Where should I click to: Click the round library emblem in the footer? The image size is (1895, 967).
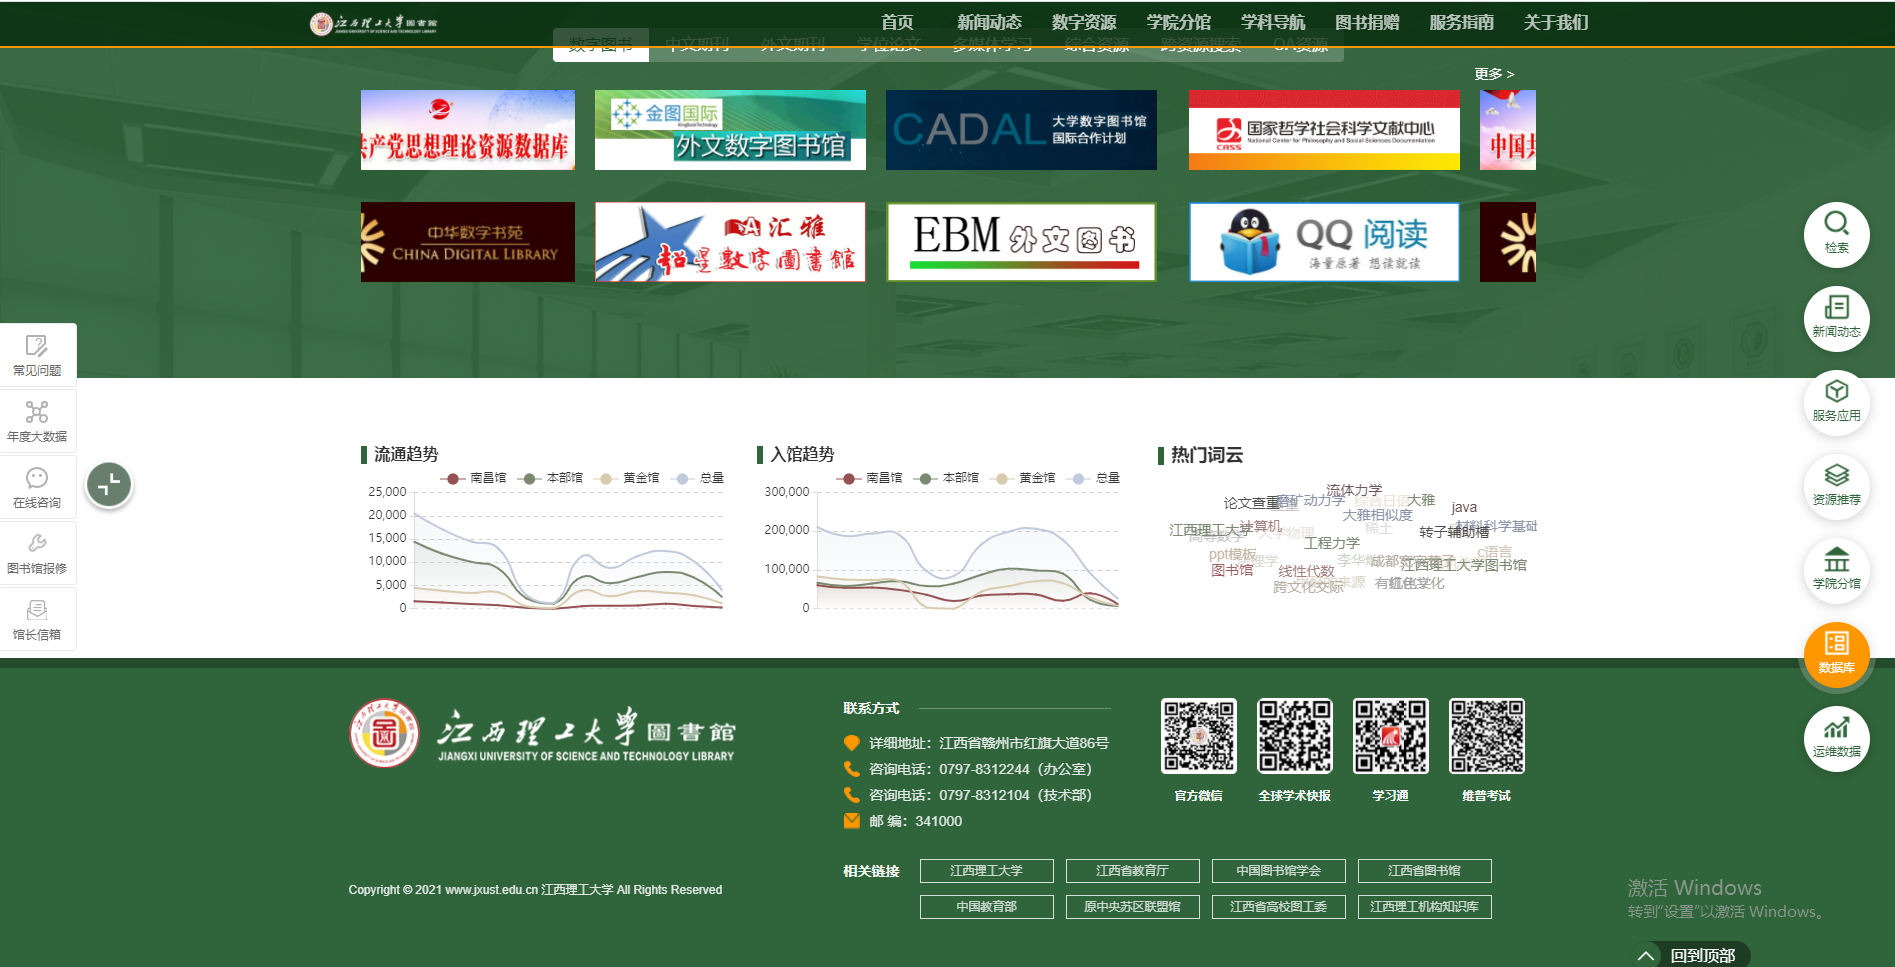[x=384, y=733]
